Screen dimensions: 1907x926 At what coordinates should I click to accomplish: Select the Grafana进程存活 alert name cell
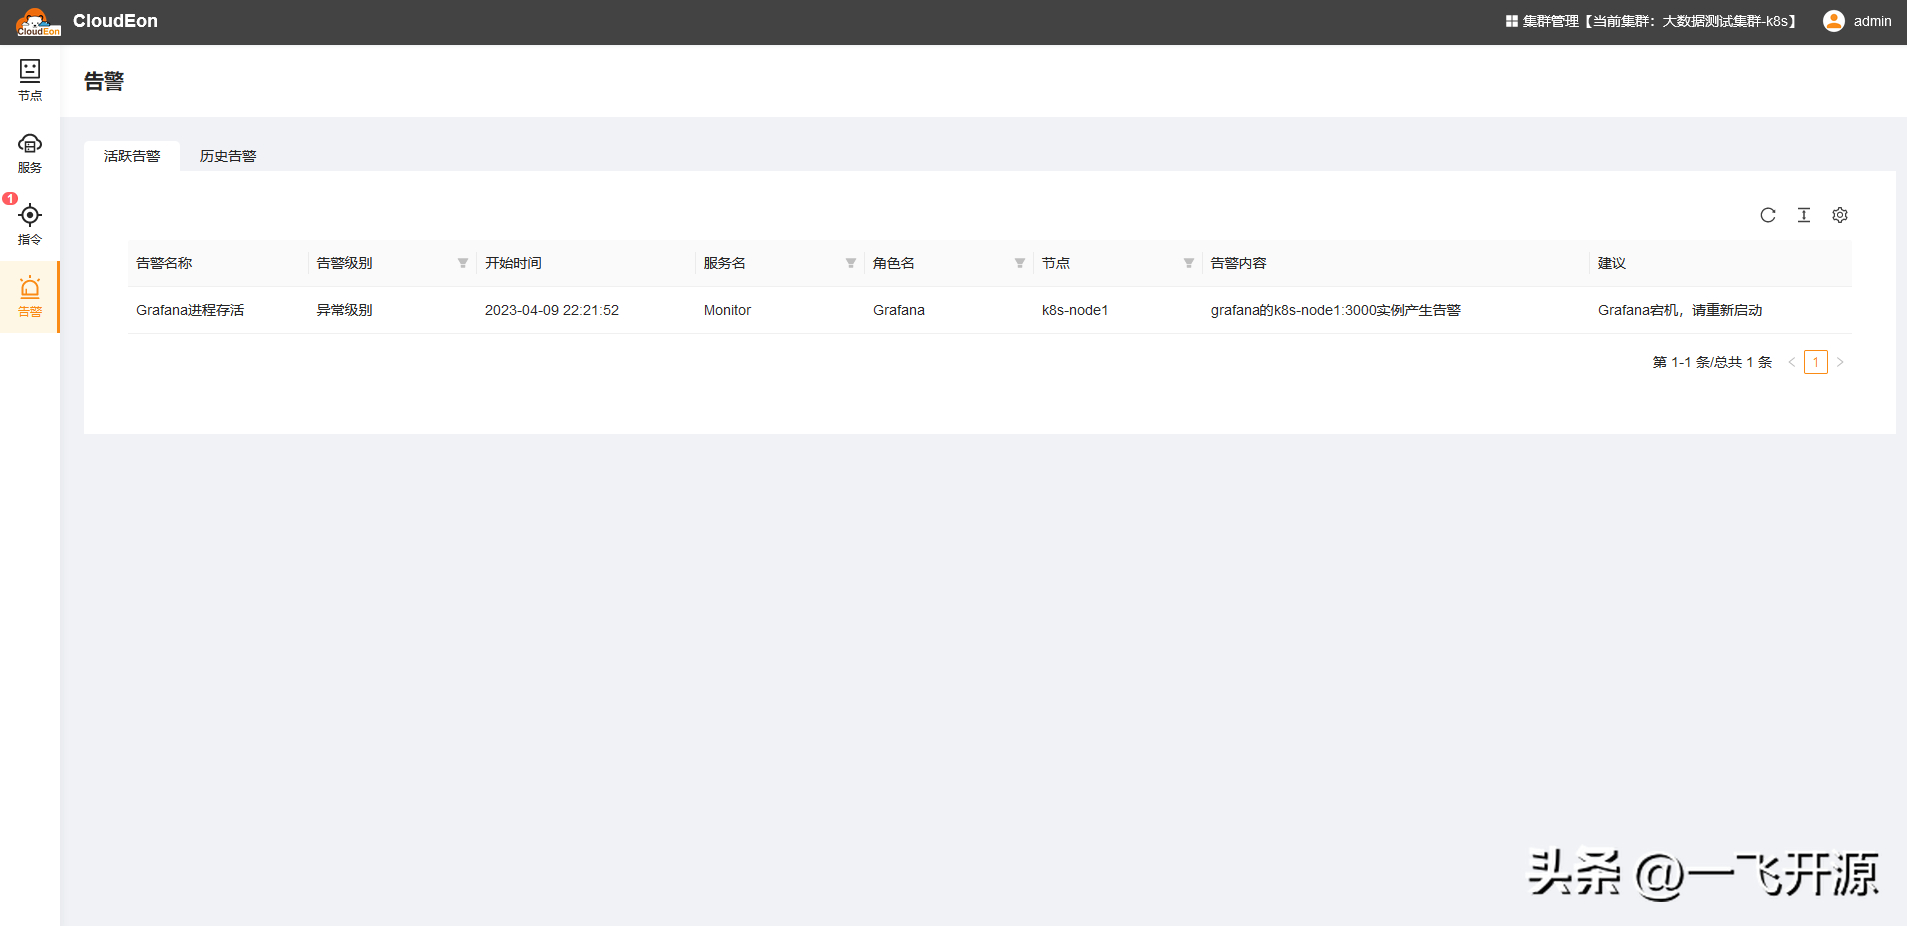point(190,310)
